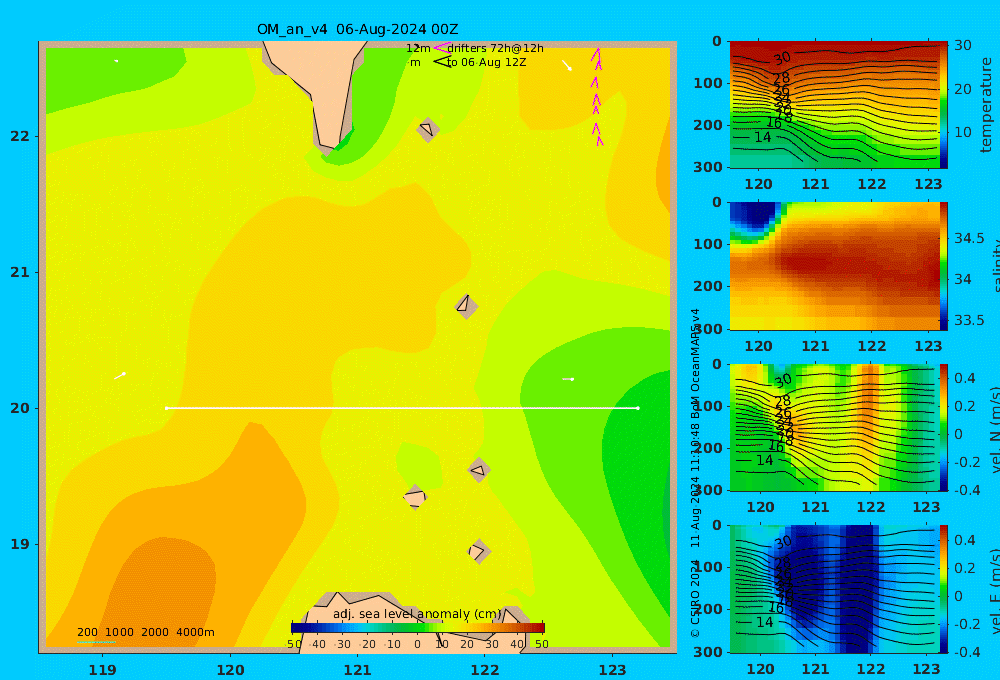This screenshot has height=680, width=1000.
Task: Click the white drifter marker near 20.2°N, 119.2°E
Action: click(119, 376)
